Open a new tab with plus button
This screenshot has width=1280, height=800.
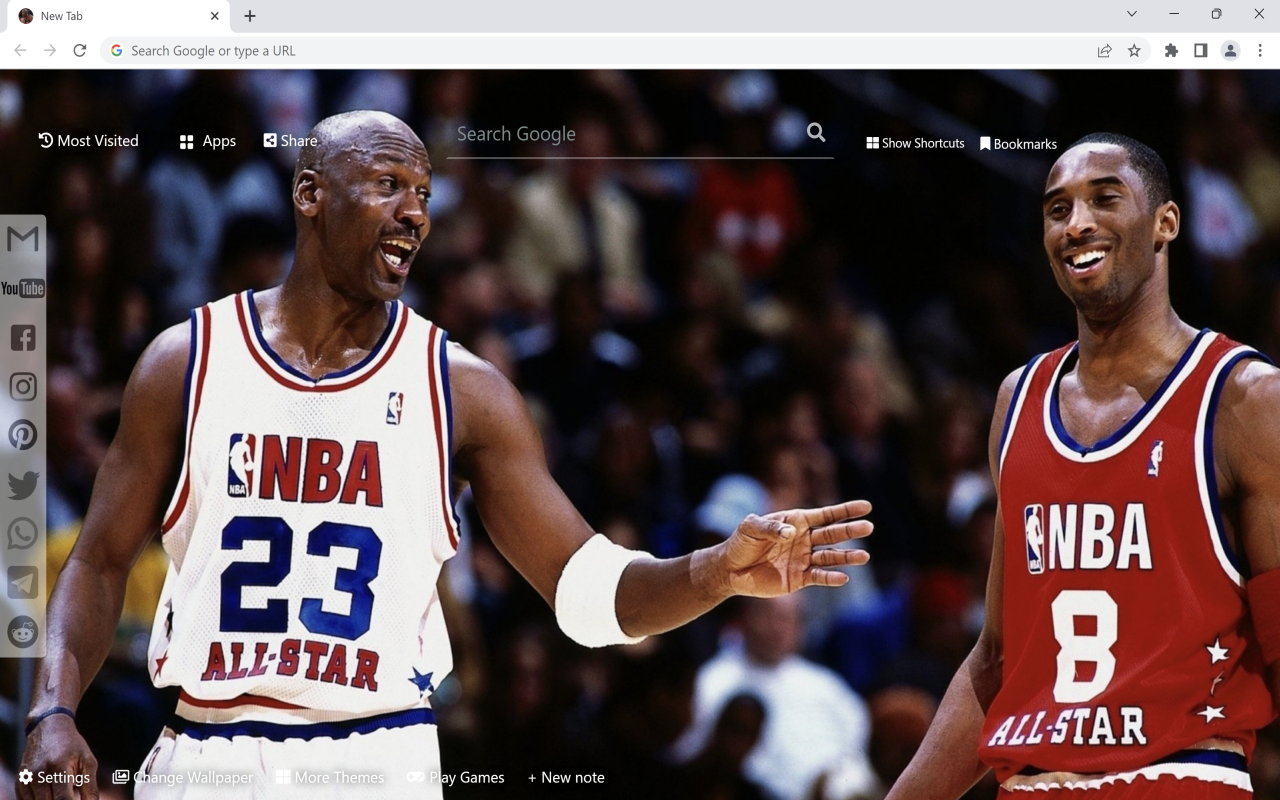click(x=250, y=16)
